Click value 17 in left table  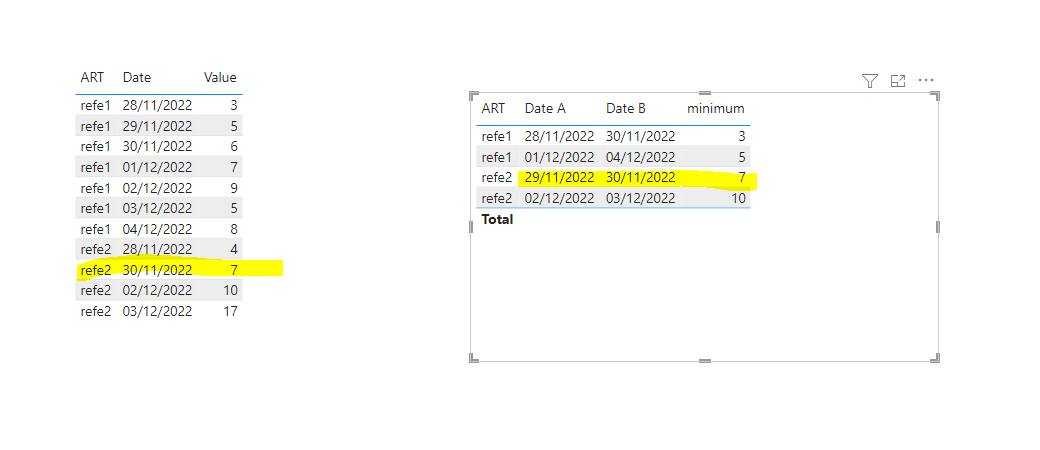(x=230, y=311)
